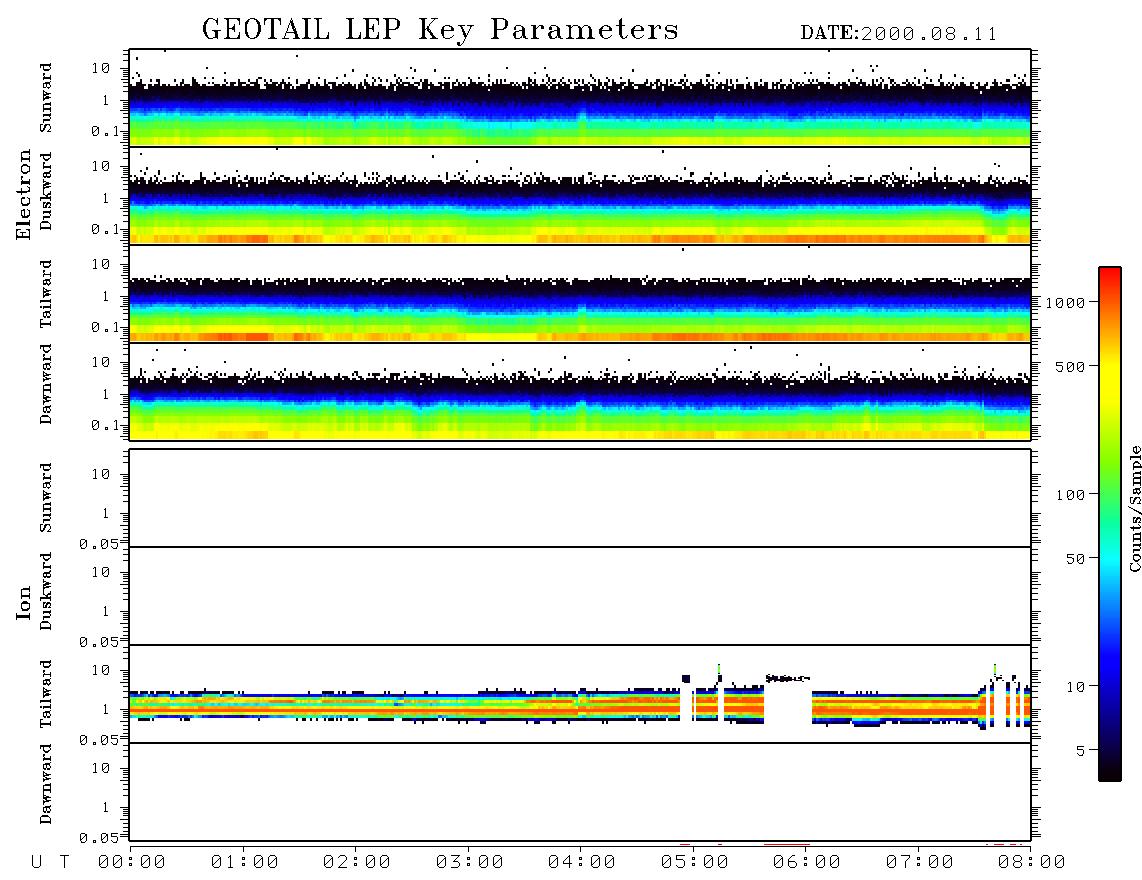Click the "50" color bar tick label
Screen dimensions: 1142x880
1075,559
